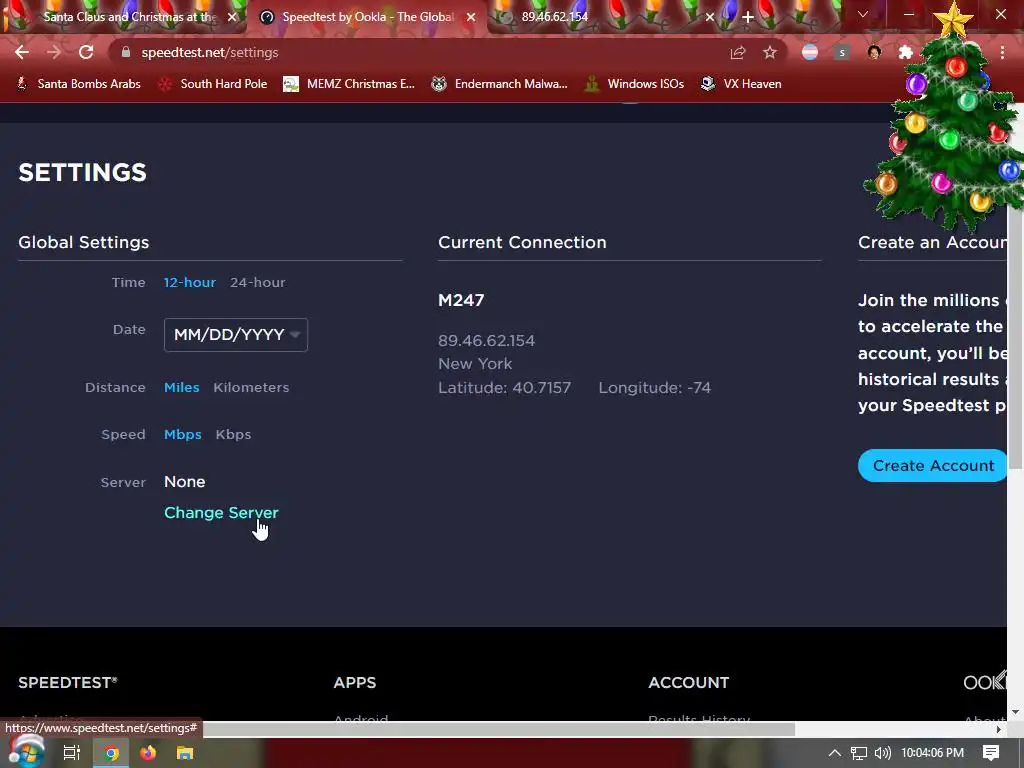Screen dimensions: 1024x768
Task: Open Windows ISOs bookmark
Action: (634, 84)
